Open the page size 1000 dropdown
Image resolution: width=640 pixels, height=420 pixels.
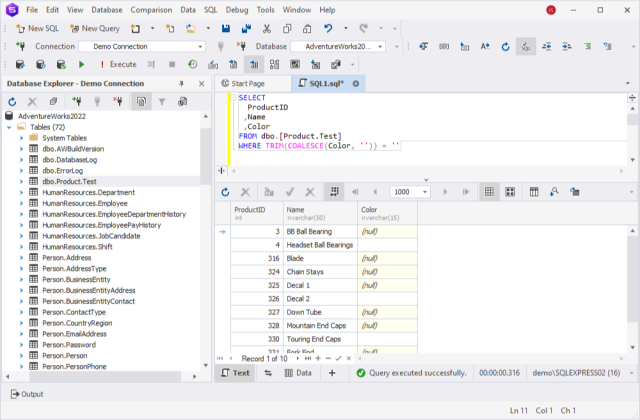click(x=426, y=192)
